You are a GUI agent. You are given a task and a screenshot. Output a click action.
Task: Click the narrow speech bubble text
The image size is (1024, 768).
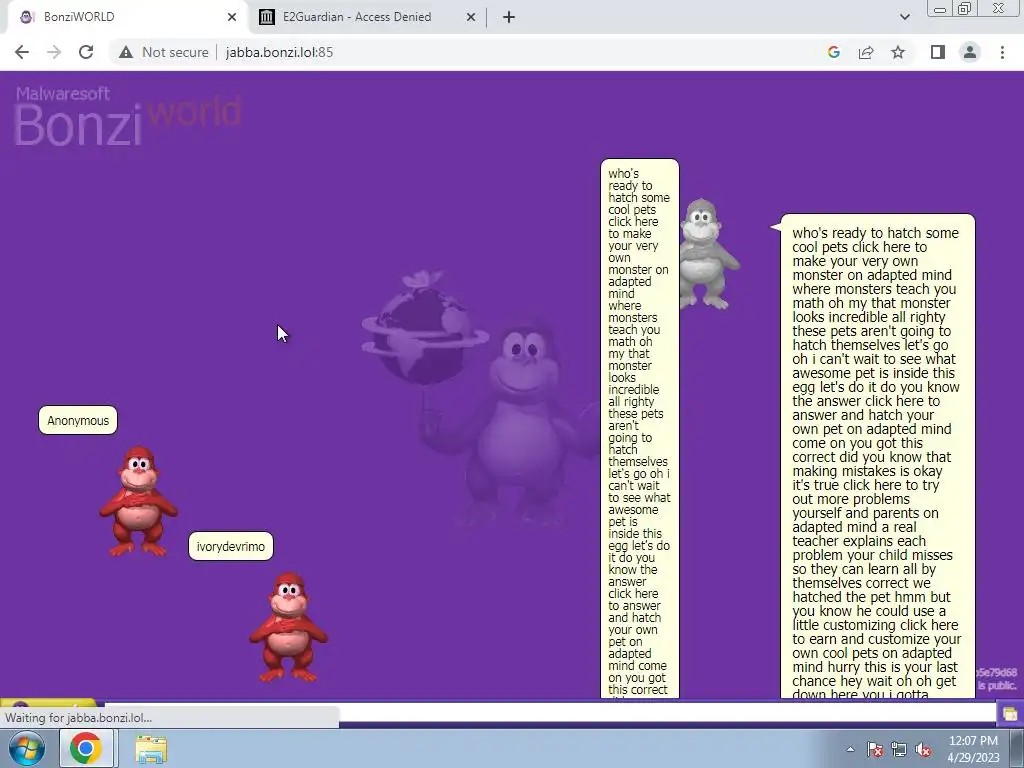pos(639,429)
